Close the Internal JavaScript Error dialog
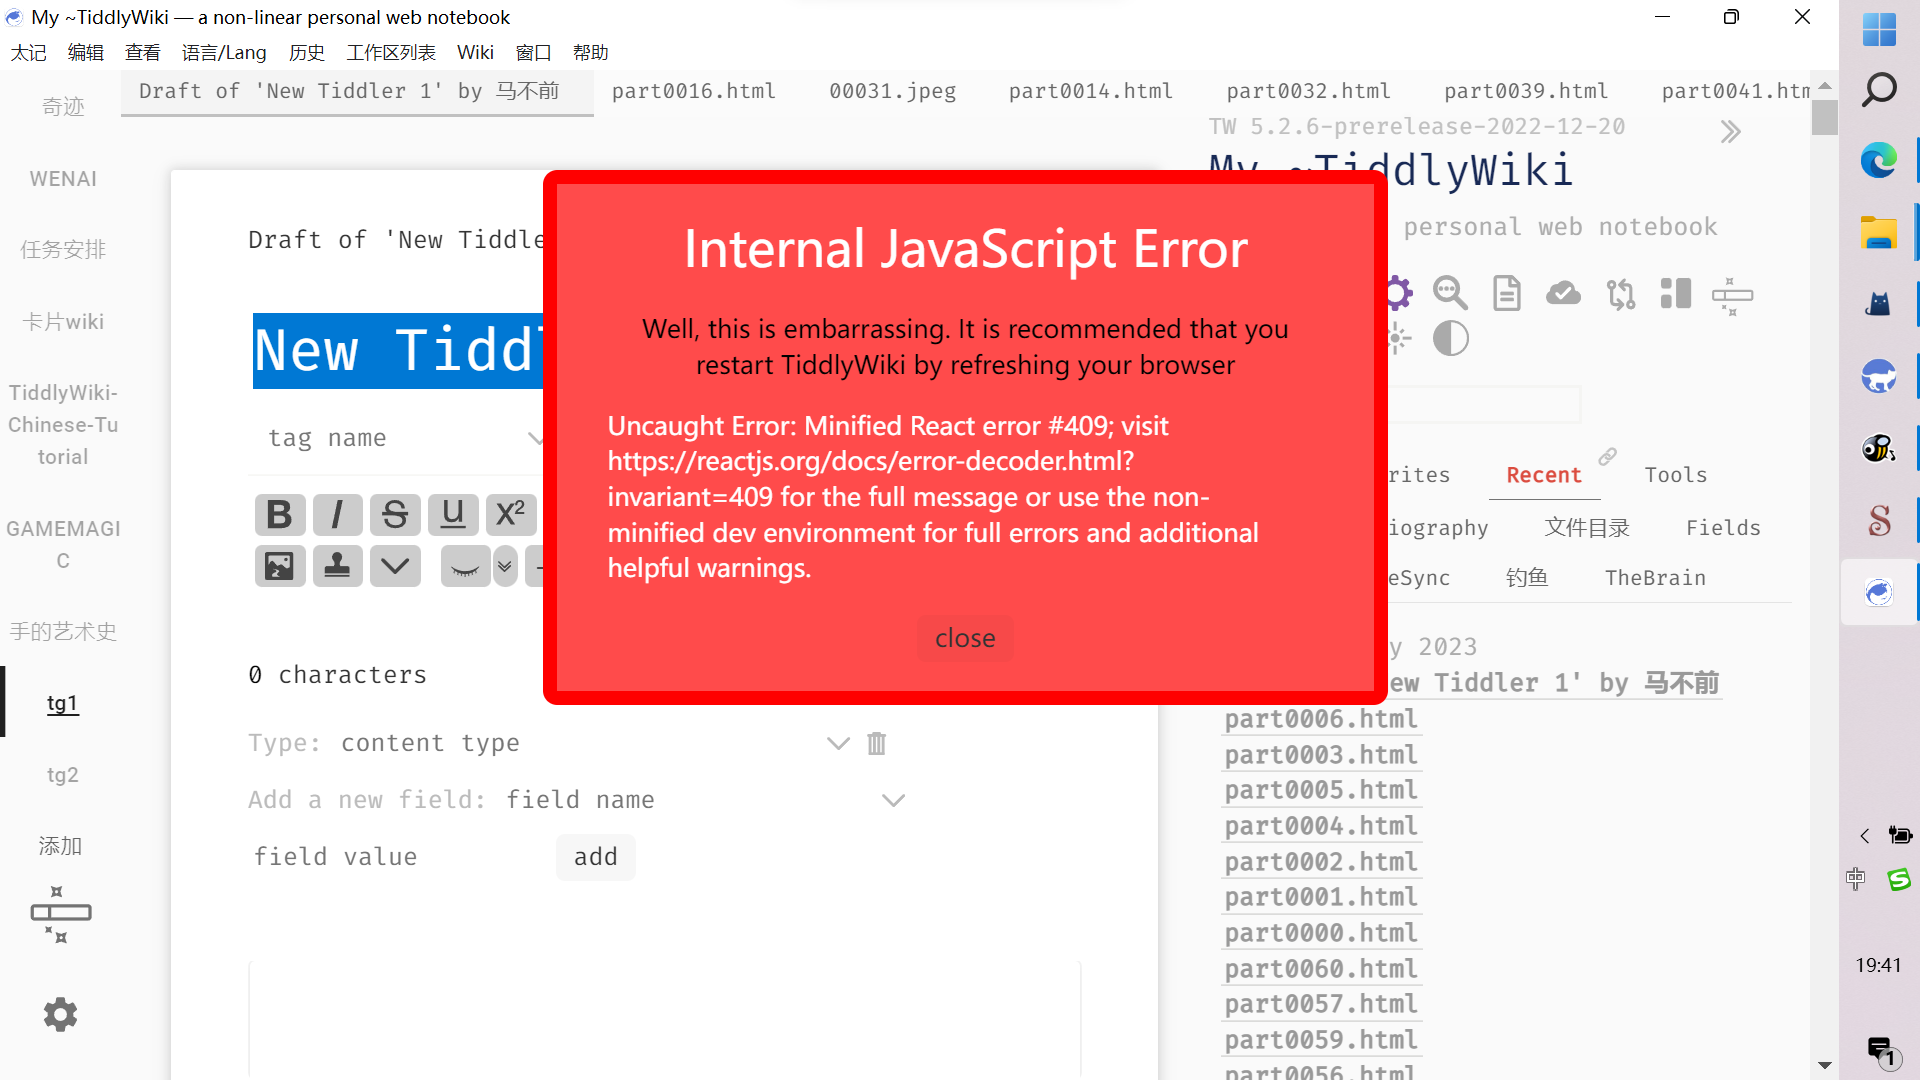Viewport: 1920px width, 1080px height. (x=965, y=638)
